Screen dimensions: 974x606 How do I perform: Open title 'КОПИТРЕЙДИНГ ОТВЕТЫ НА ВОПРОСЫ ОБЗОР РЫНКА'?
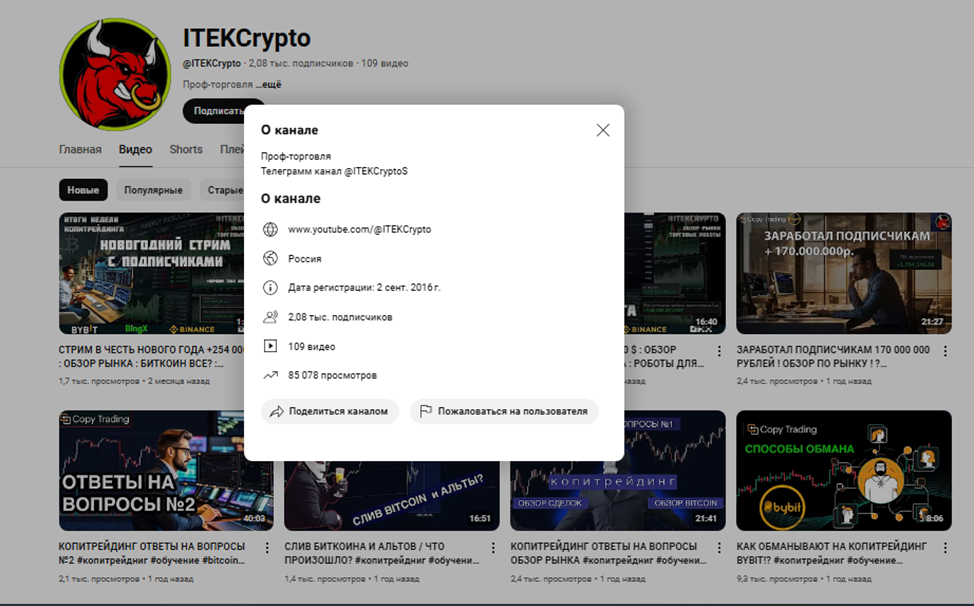(608, 553)
